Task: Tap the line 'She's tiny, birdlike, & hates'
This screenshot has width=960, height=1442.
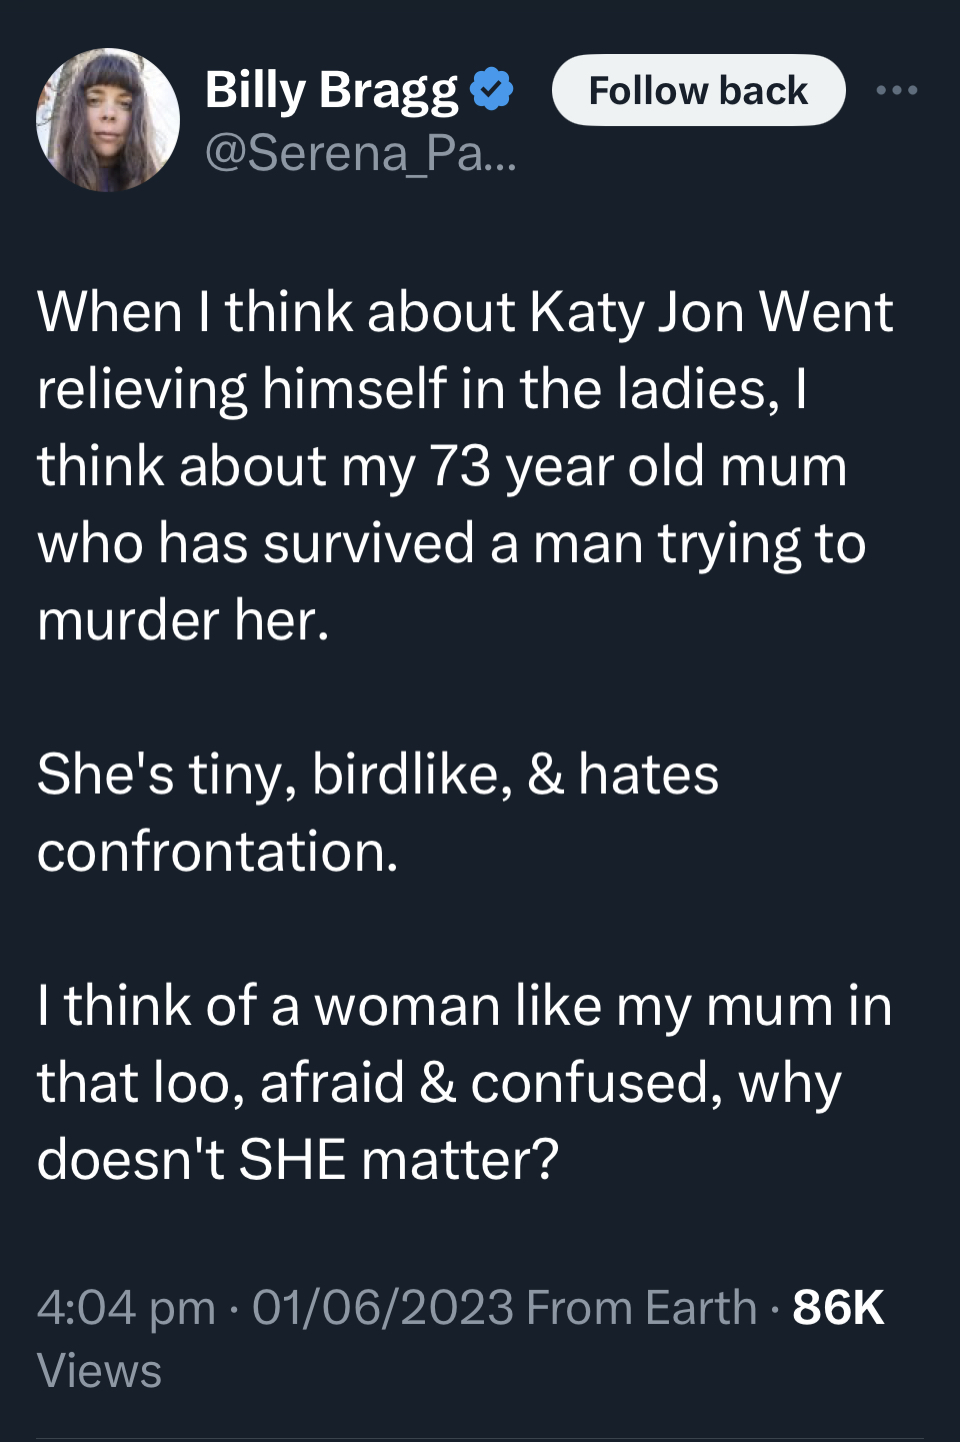Action: coord(378,775)
